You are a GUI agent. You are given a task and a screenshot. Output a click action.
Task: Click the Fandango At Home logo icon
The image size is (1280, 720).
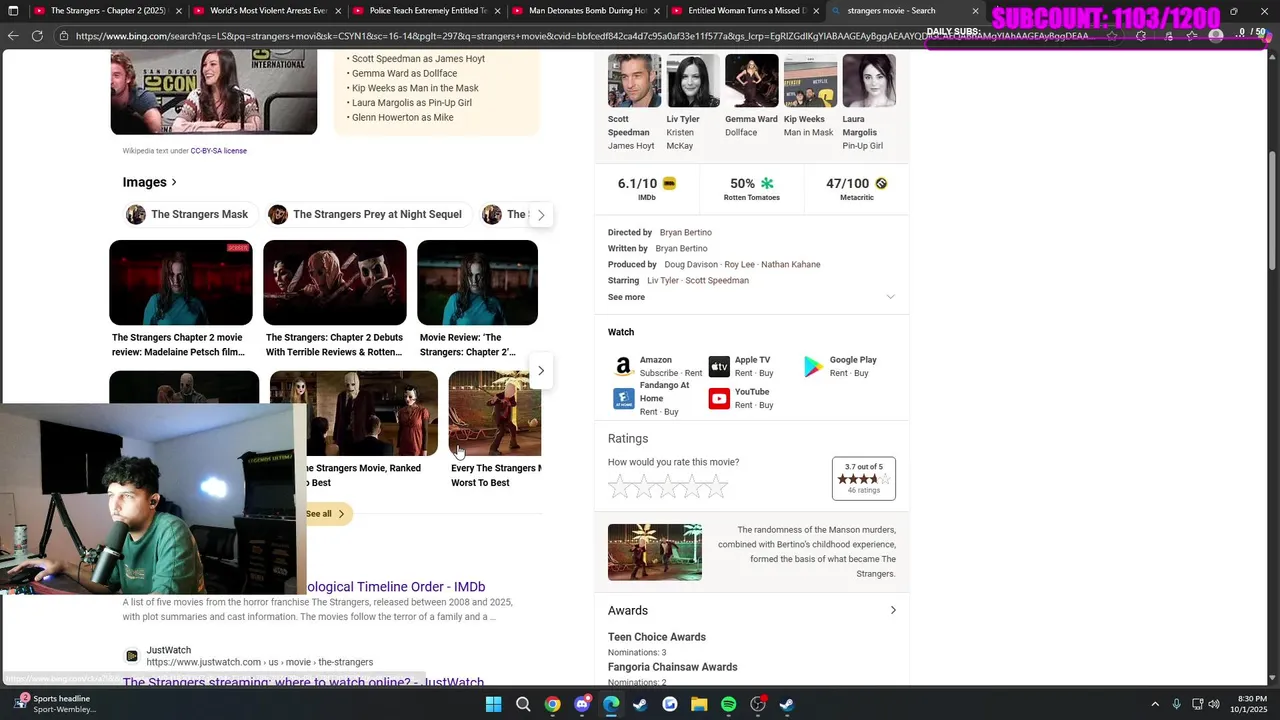tap(623, 399)
